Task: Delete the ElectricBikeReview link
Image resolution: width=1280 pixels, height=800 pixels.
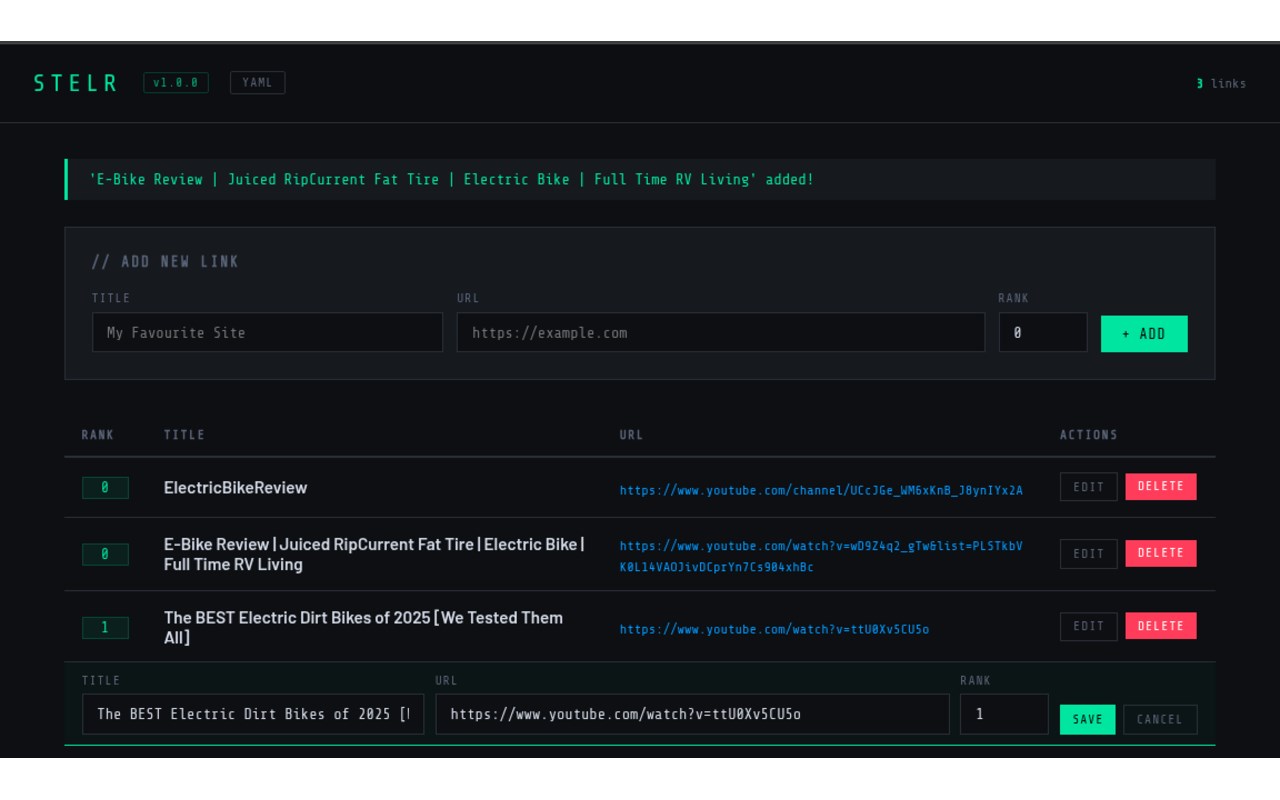Action: pyautogui.click(x=1161, y=487)
